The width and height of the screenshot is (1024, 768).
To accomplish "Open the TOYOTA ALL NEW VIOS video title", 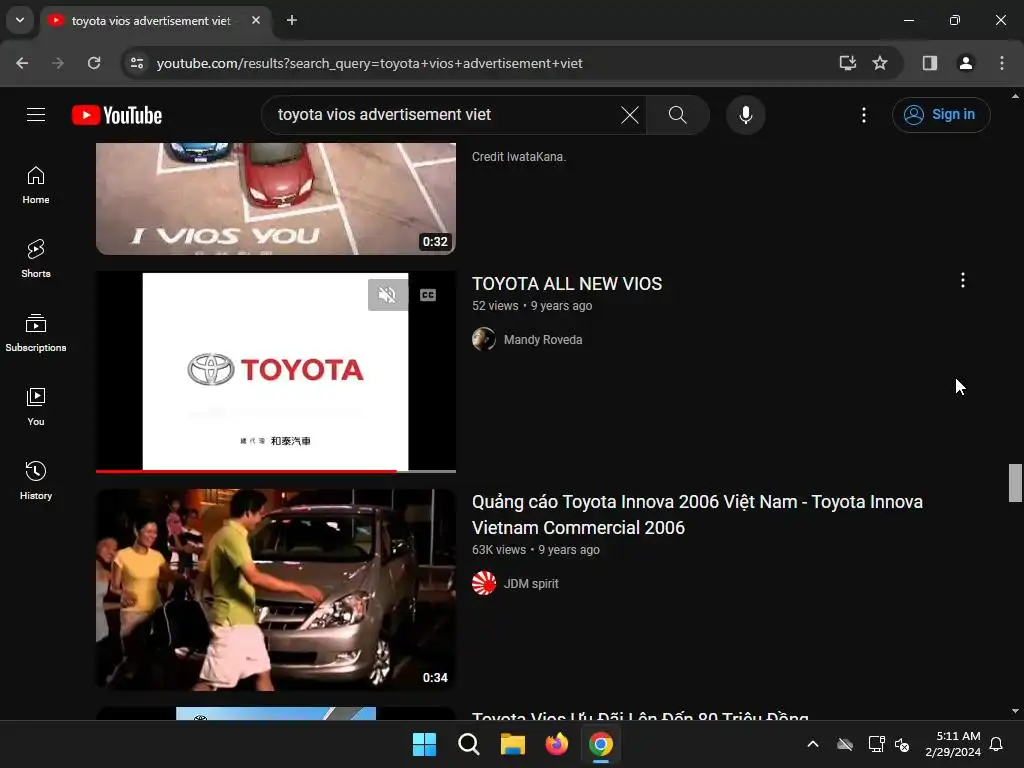I will 566,283.
